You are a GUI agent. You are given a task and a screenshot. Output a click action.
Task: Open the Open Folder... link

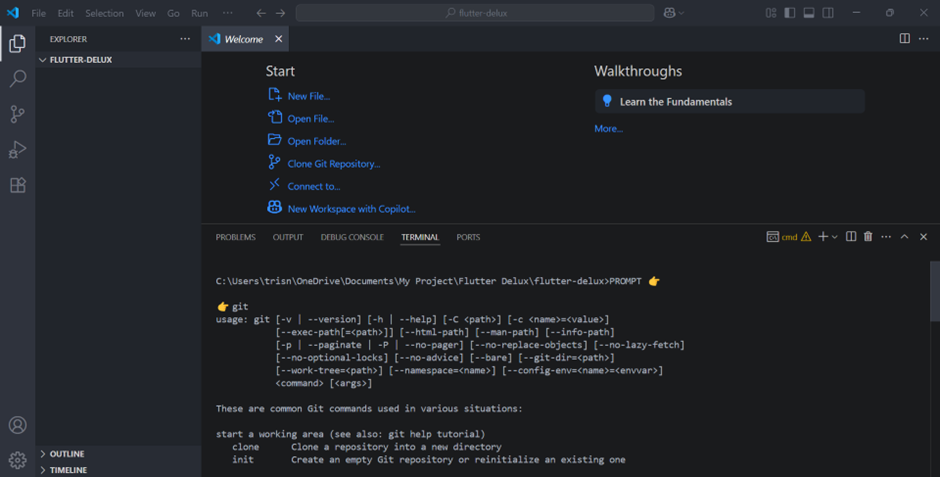click(x=317, y=141)
